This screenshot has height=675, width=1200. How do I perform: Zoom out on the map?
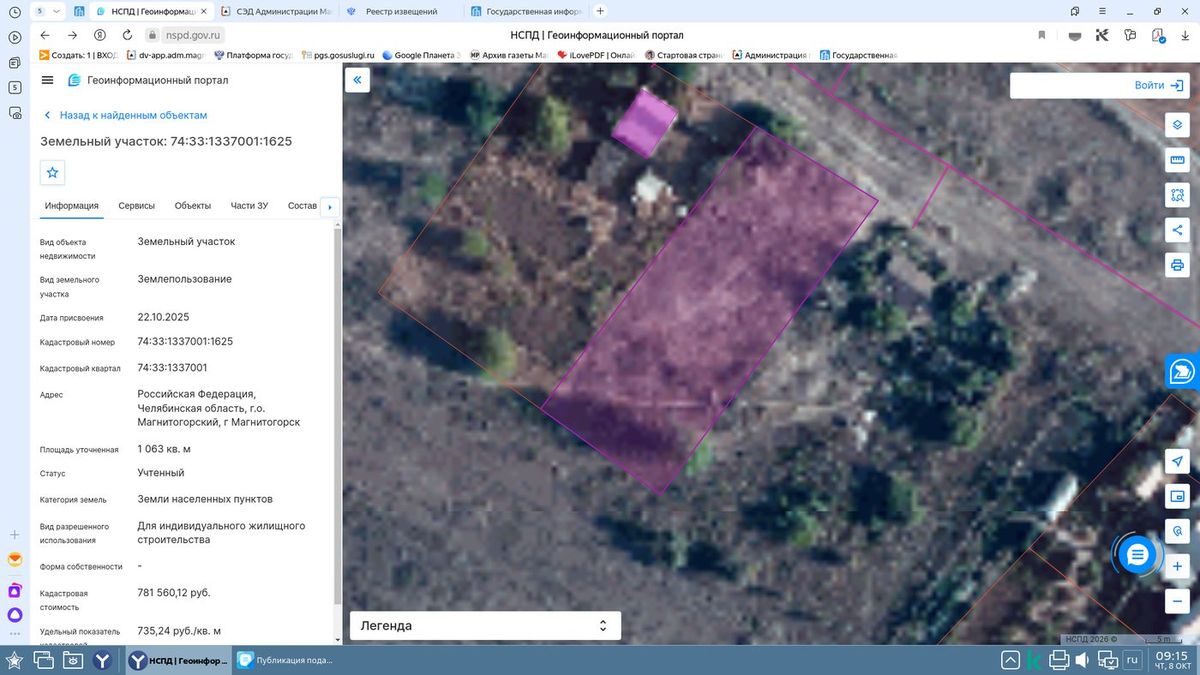[x=1177, y=602]
